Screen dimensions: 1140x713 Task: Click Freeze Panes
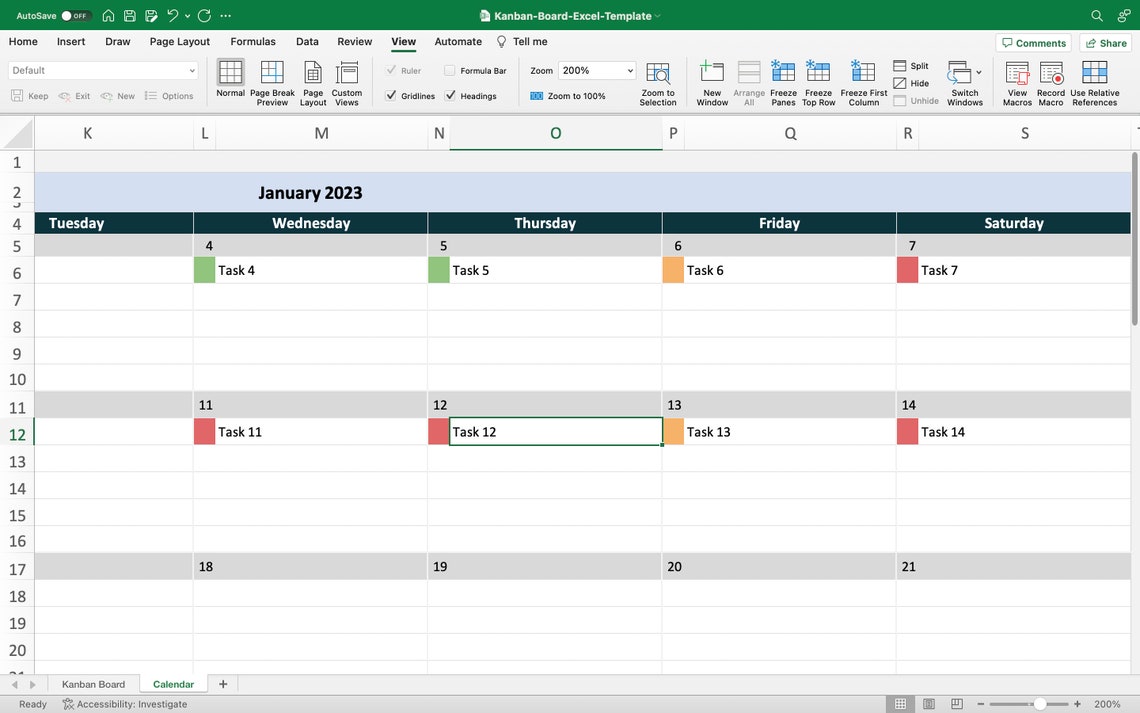point(783,83)
